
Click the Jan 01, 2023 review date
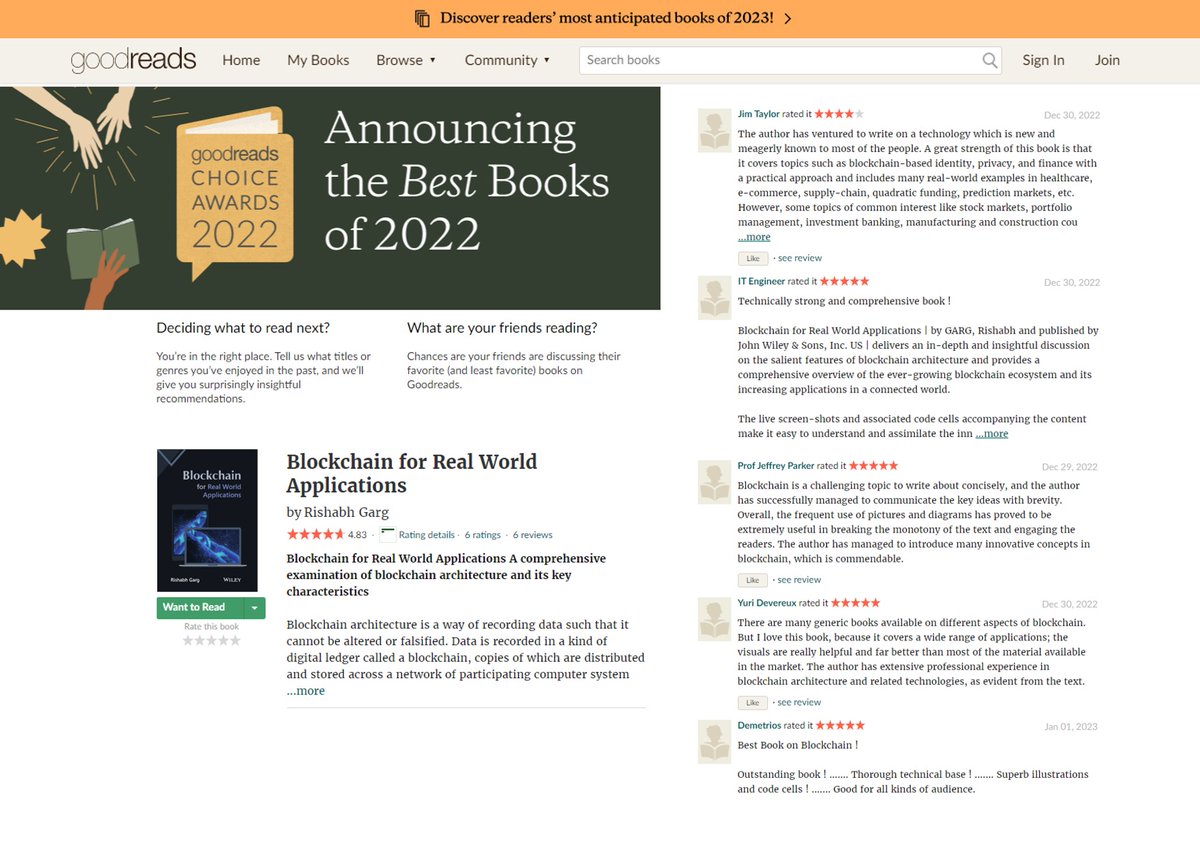(1071, 727)
